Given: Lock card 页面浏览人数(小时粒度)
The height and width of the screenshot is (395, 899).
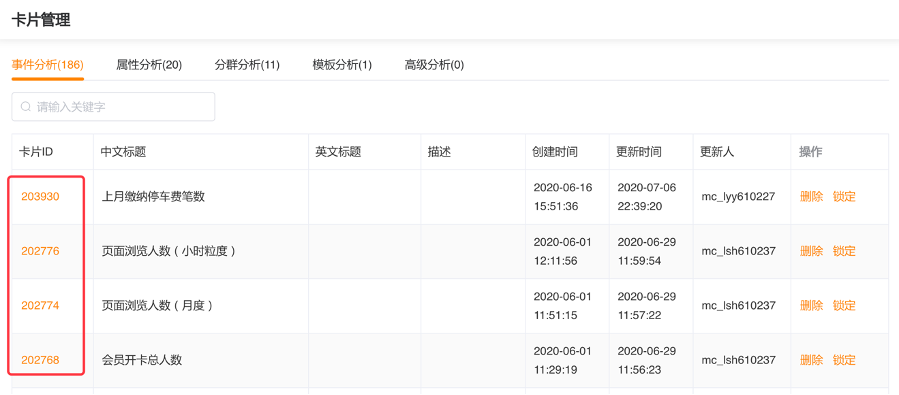Looking at the screenshot, I should [x=844, y=251].
